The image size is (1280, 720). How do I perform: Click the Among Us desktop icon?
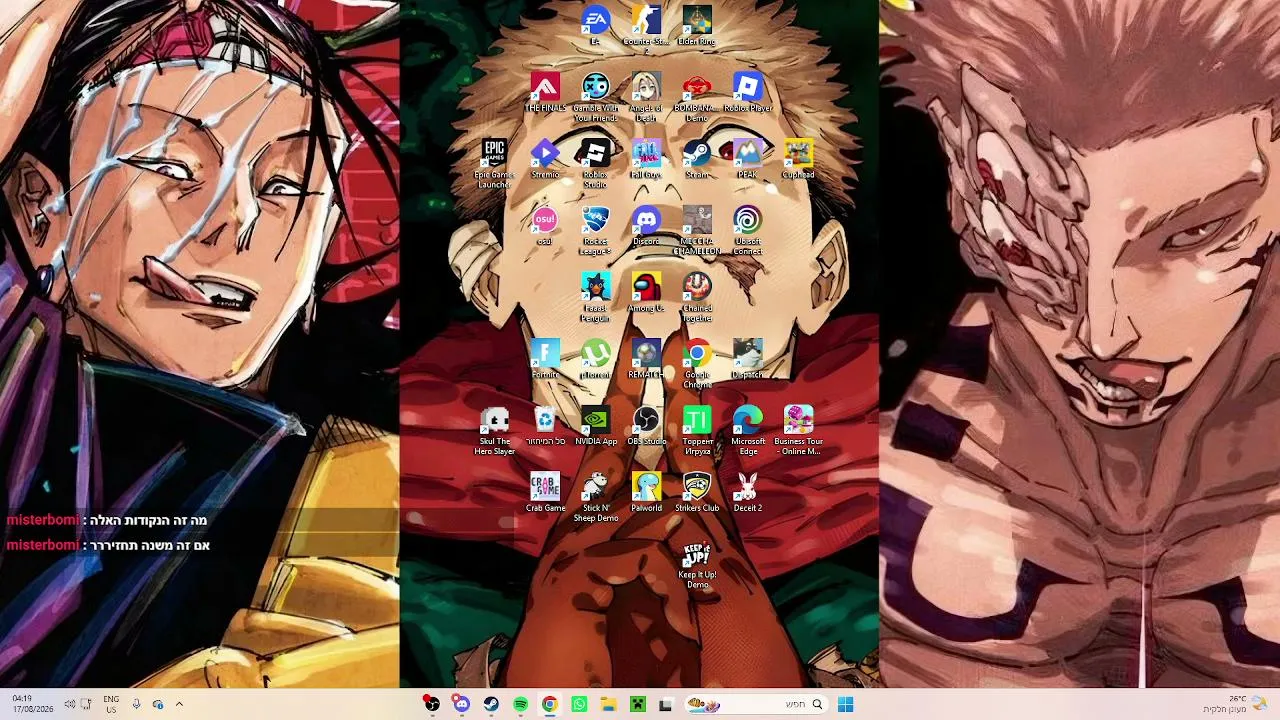pyautogui.click(x=646, y=293)
